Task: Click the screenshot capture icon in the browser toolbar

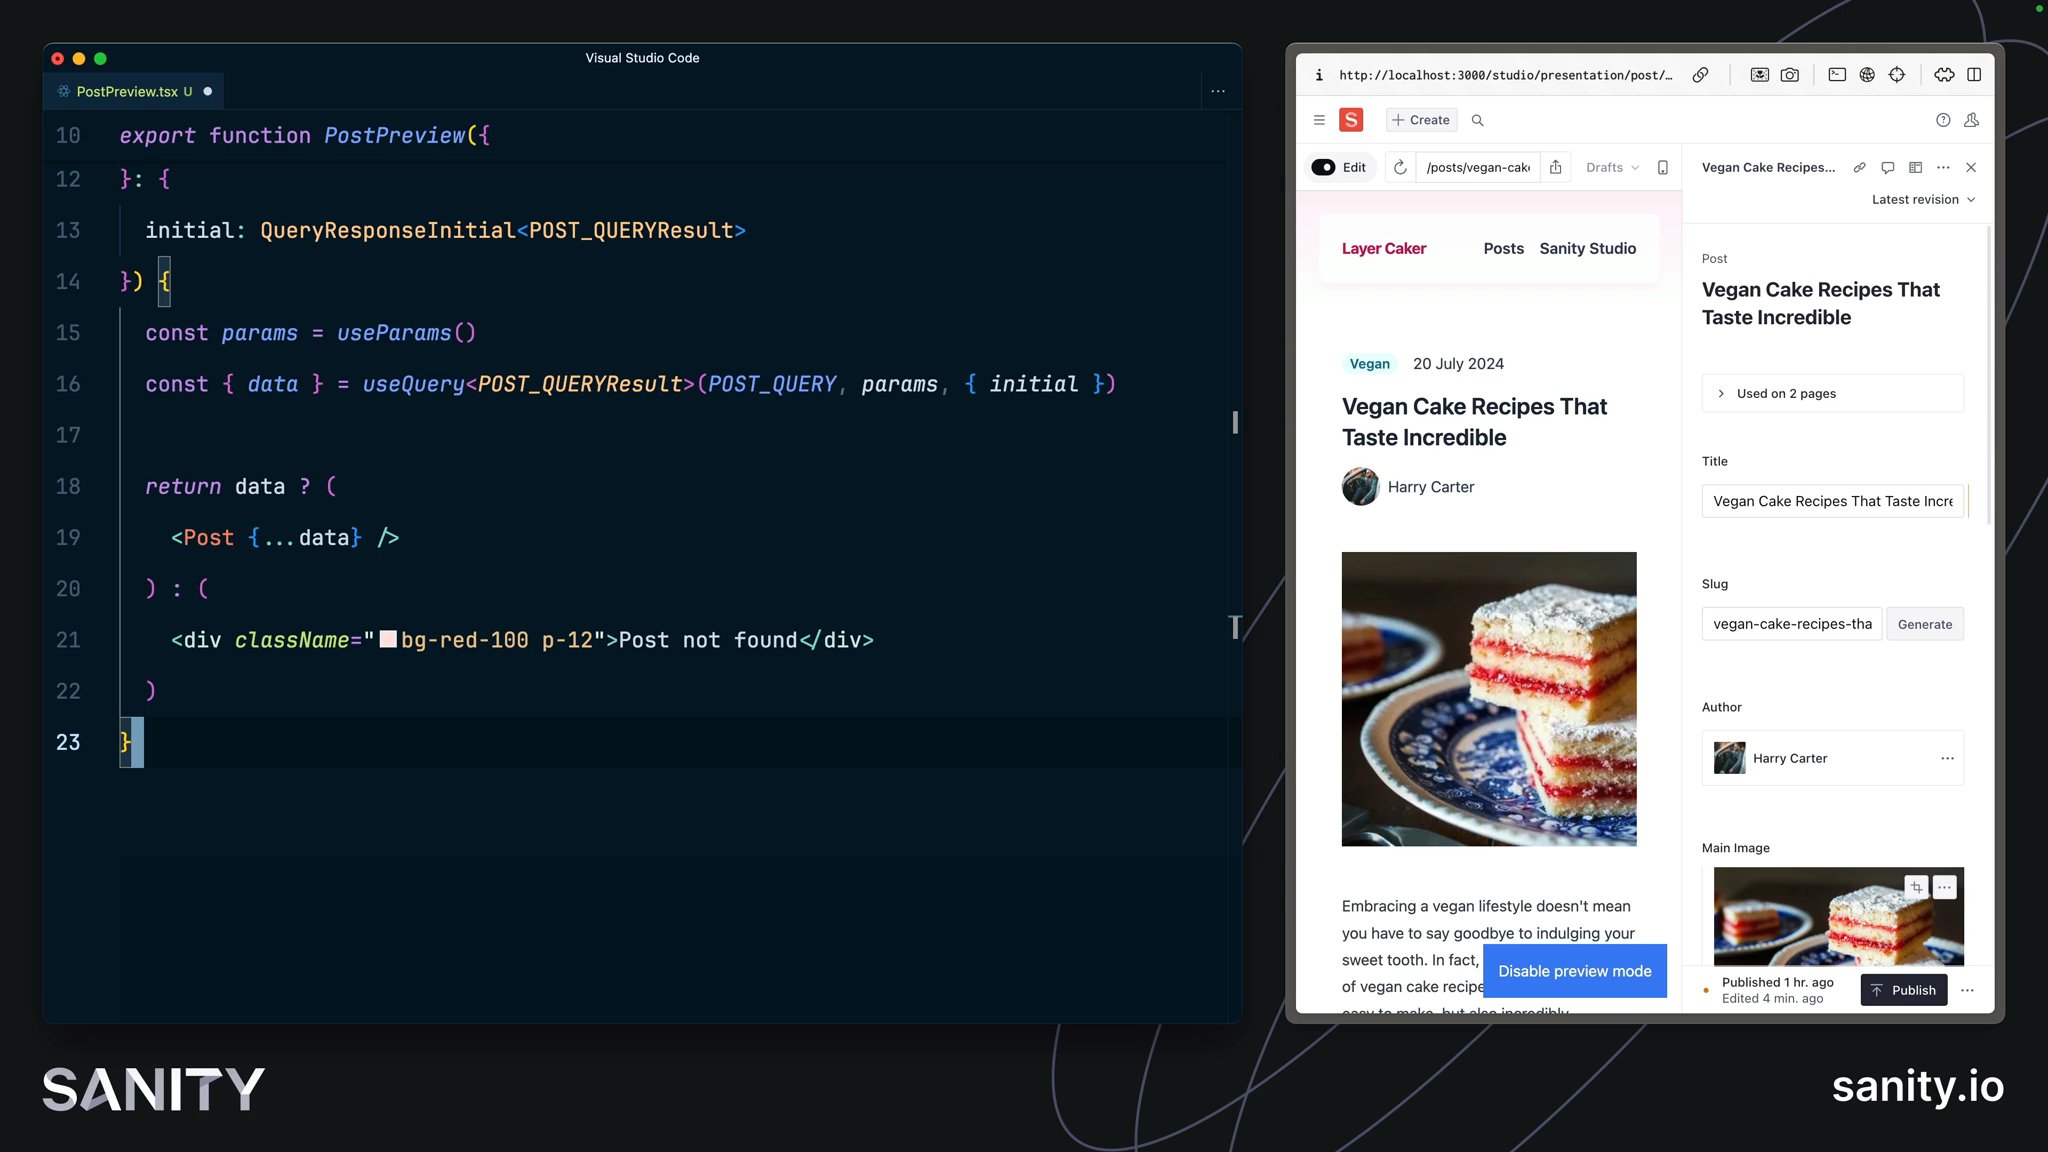Action: [1760, 75]
